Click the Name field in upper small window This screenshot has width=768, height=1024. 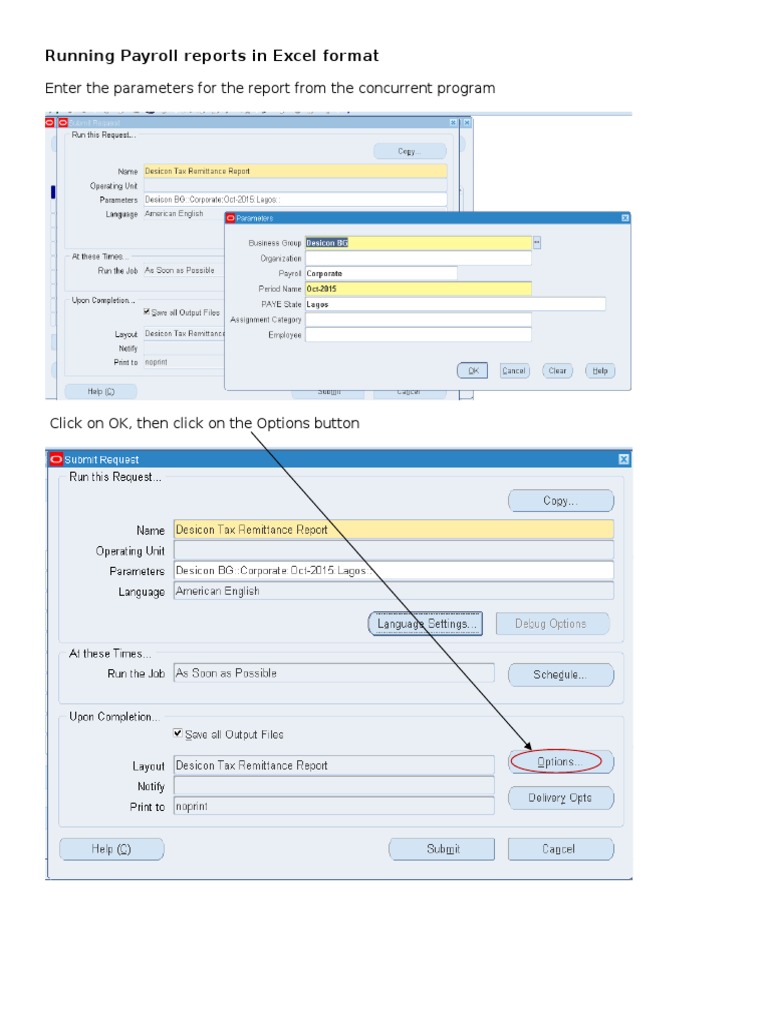295,171
